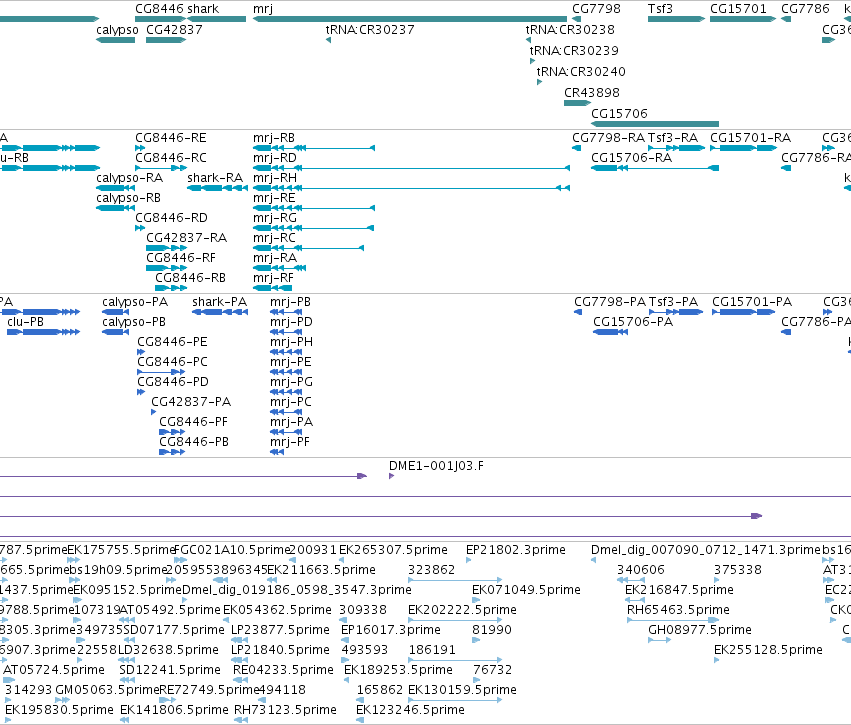
Task: Open cDNA feature 323862
Action: point(455,580)
